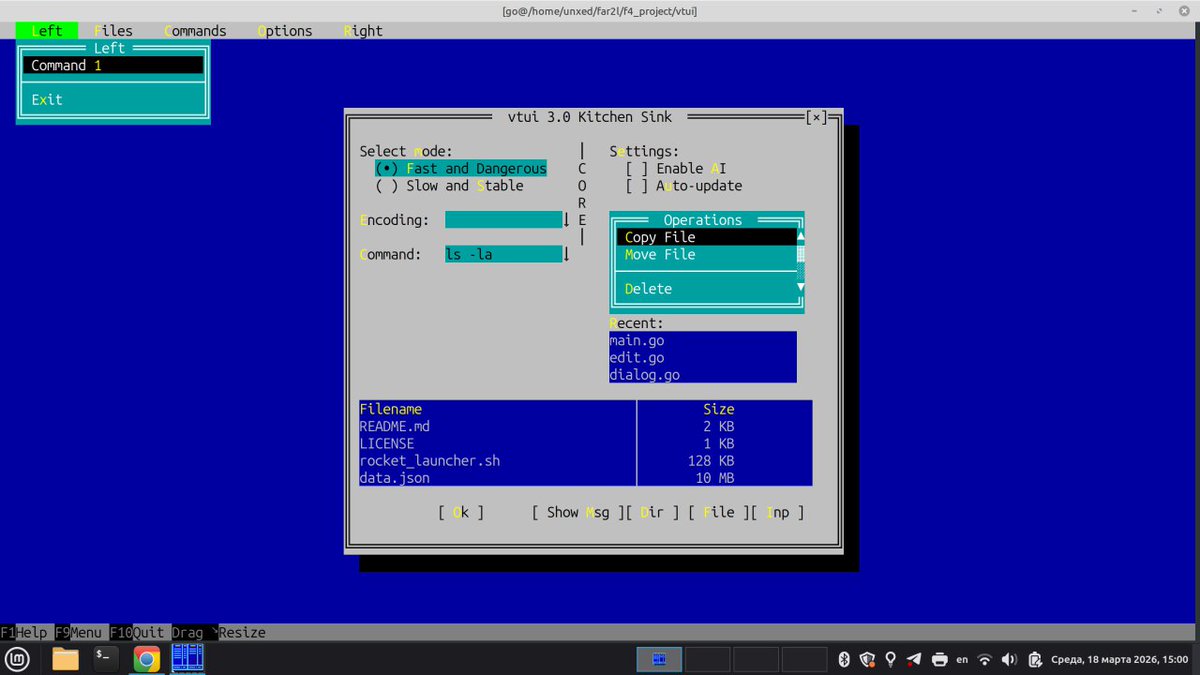The image size is (1200, 675).
Task: Open the Left menu in the menu bar
Action: (47, 31)
